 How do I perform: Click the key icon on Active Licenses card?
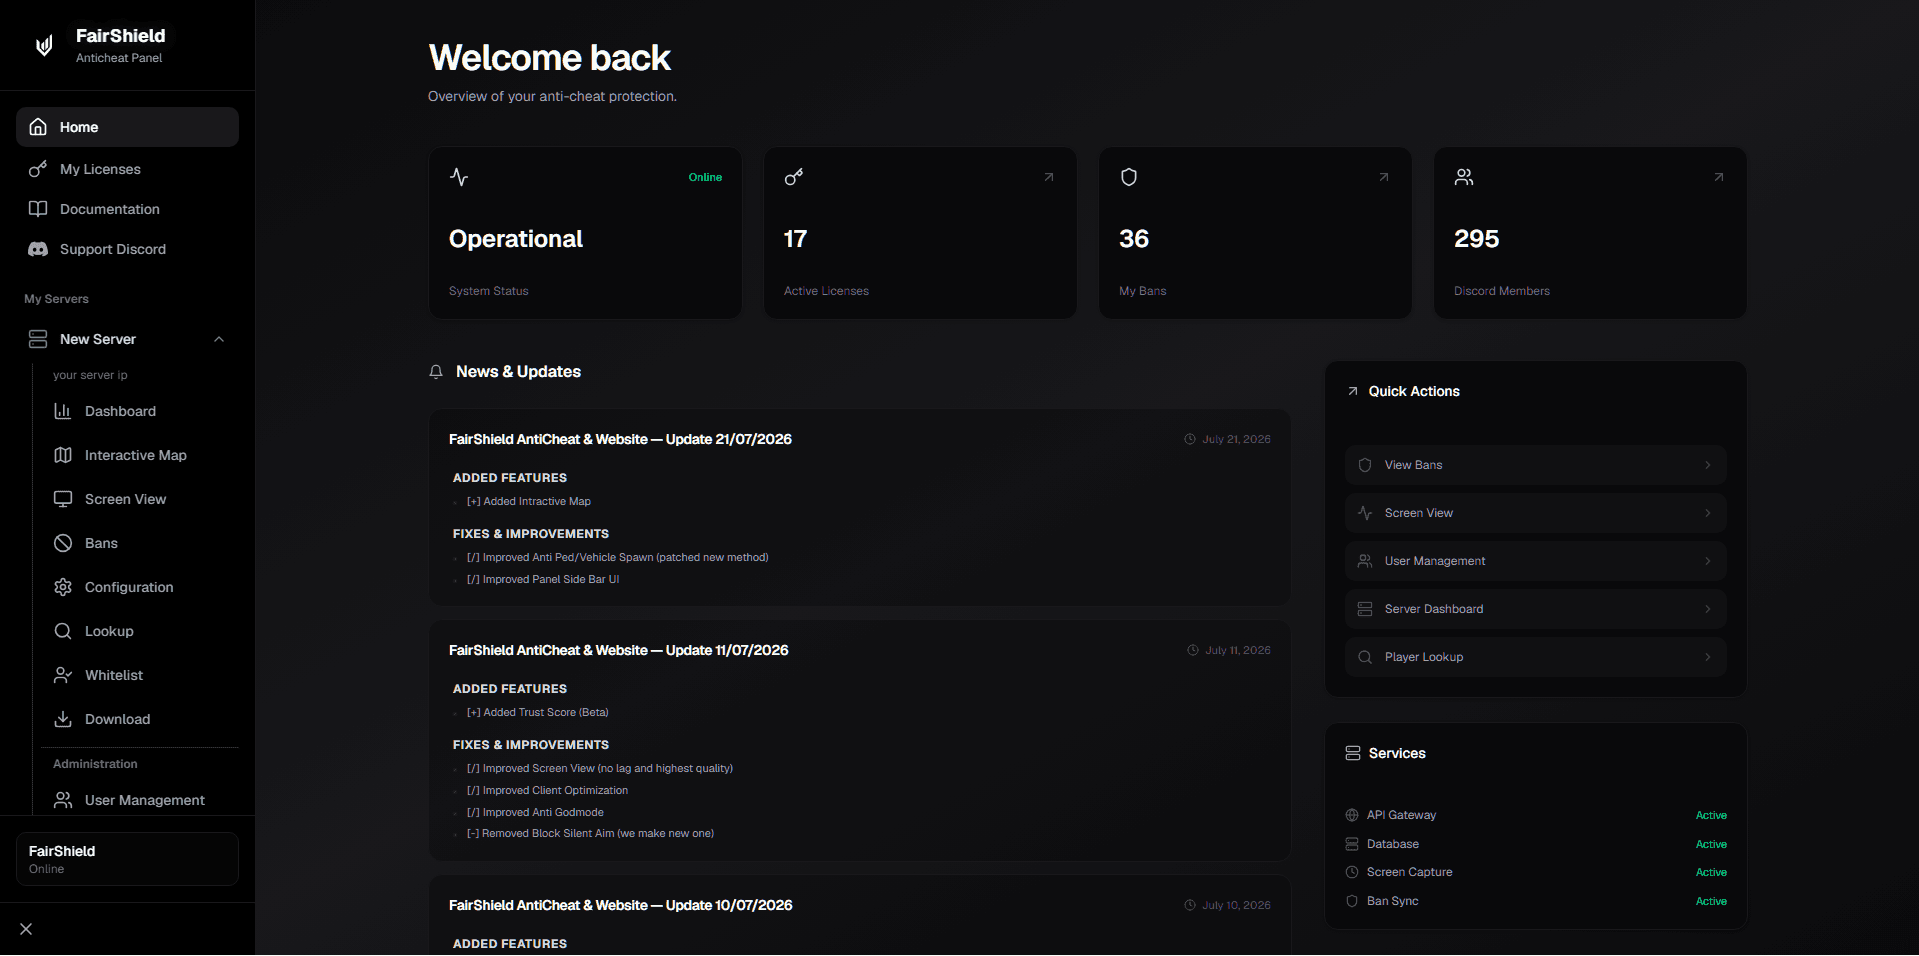coord(794,177)
